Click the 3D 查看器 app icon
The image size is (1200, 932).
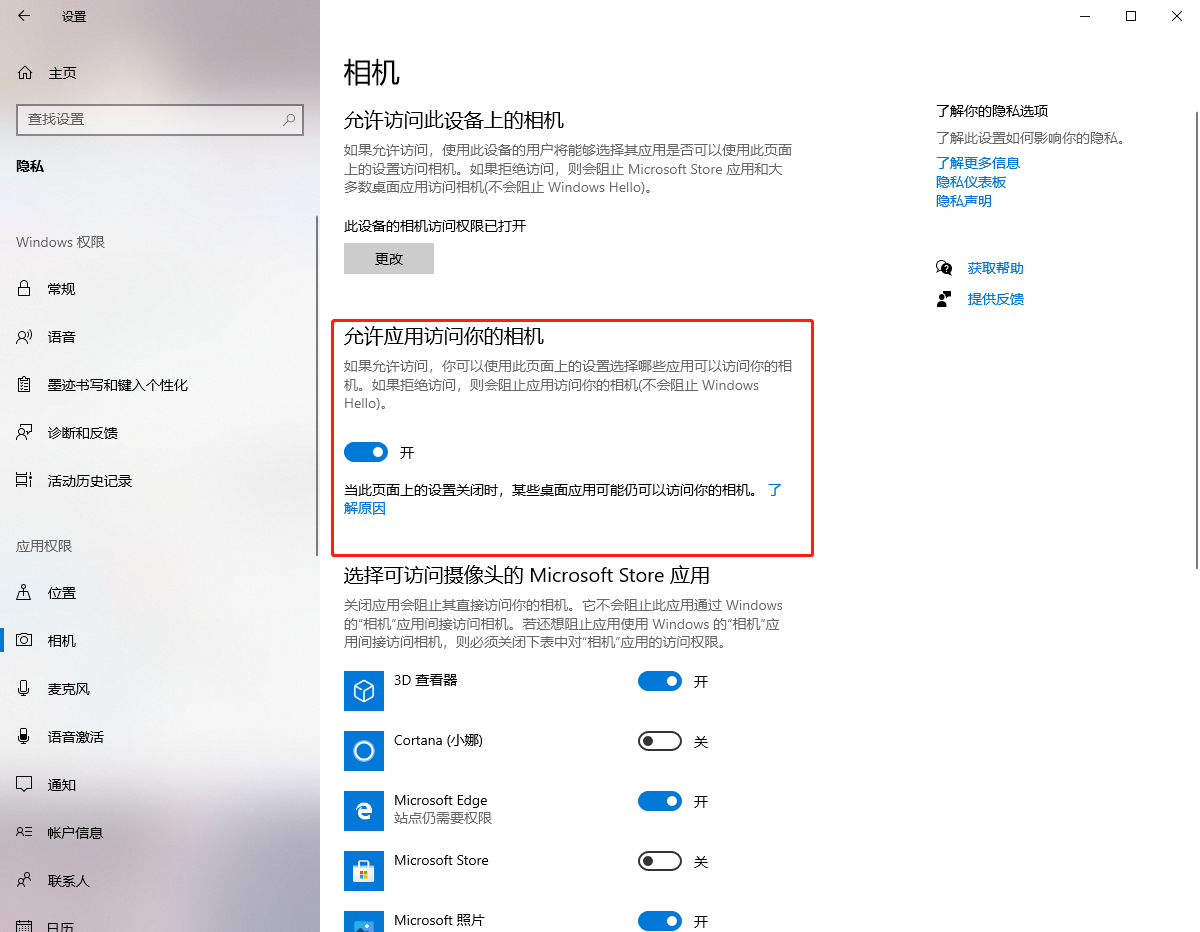point(364,691)
